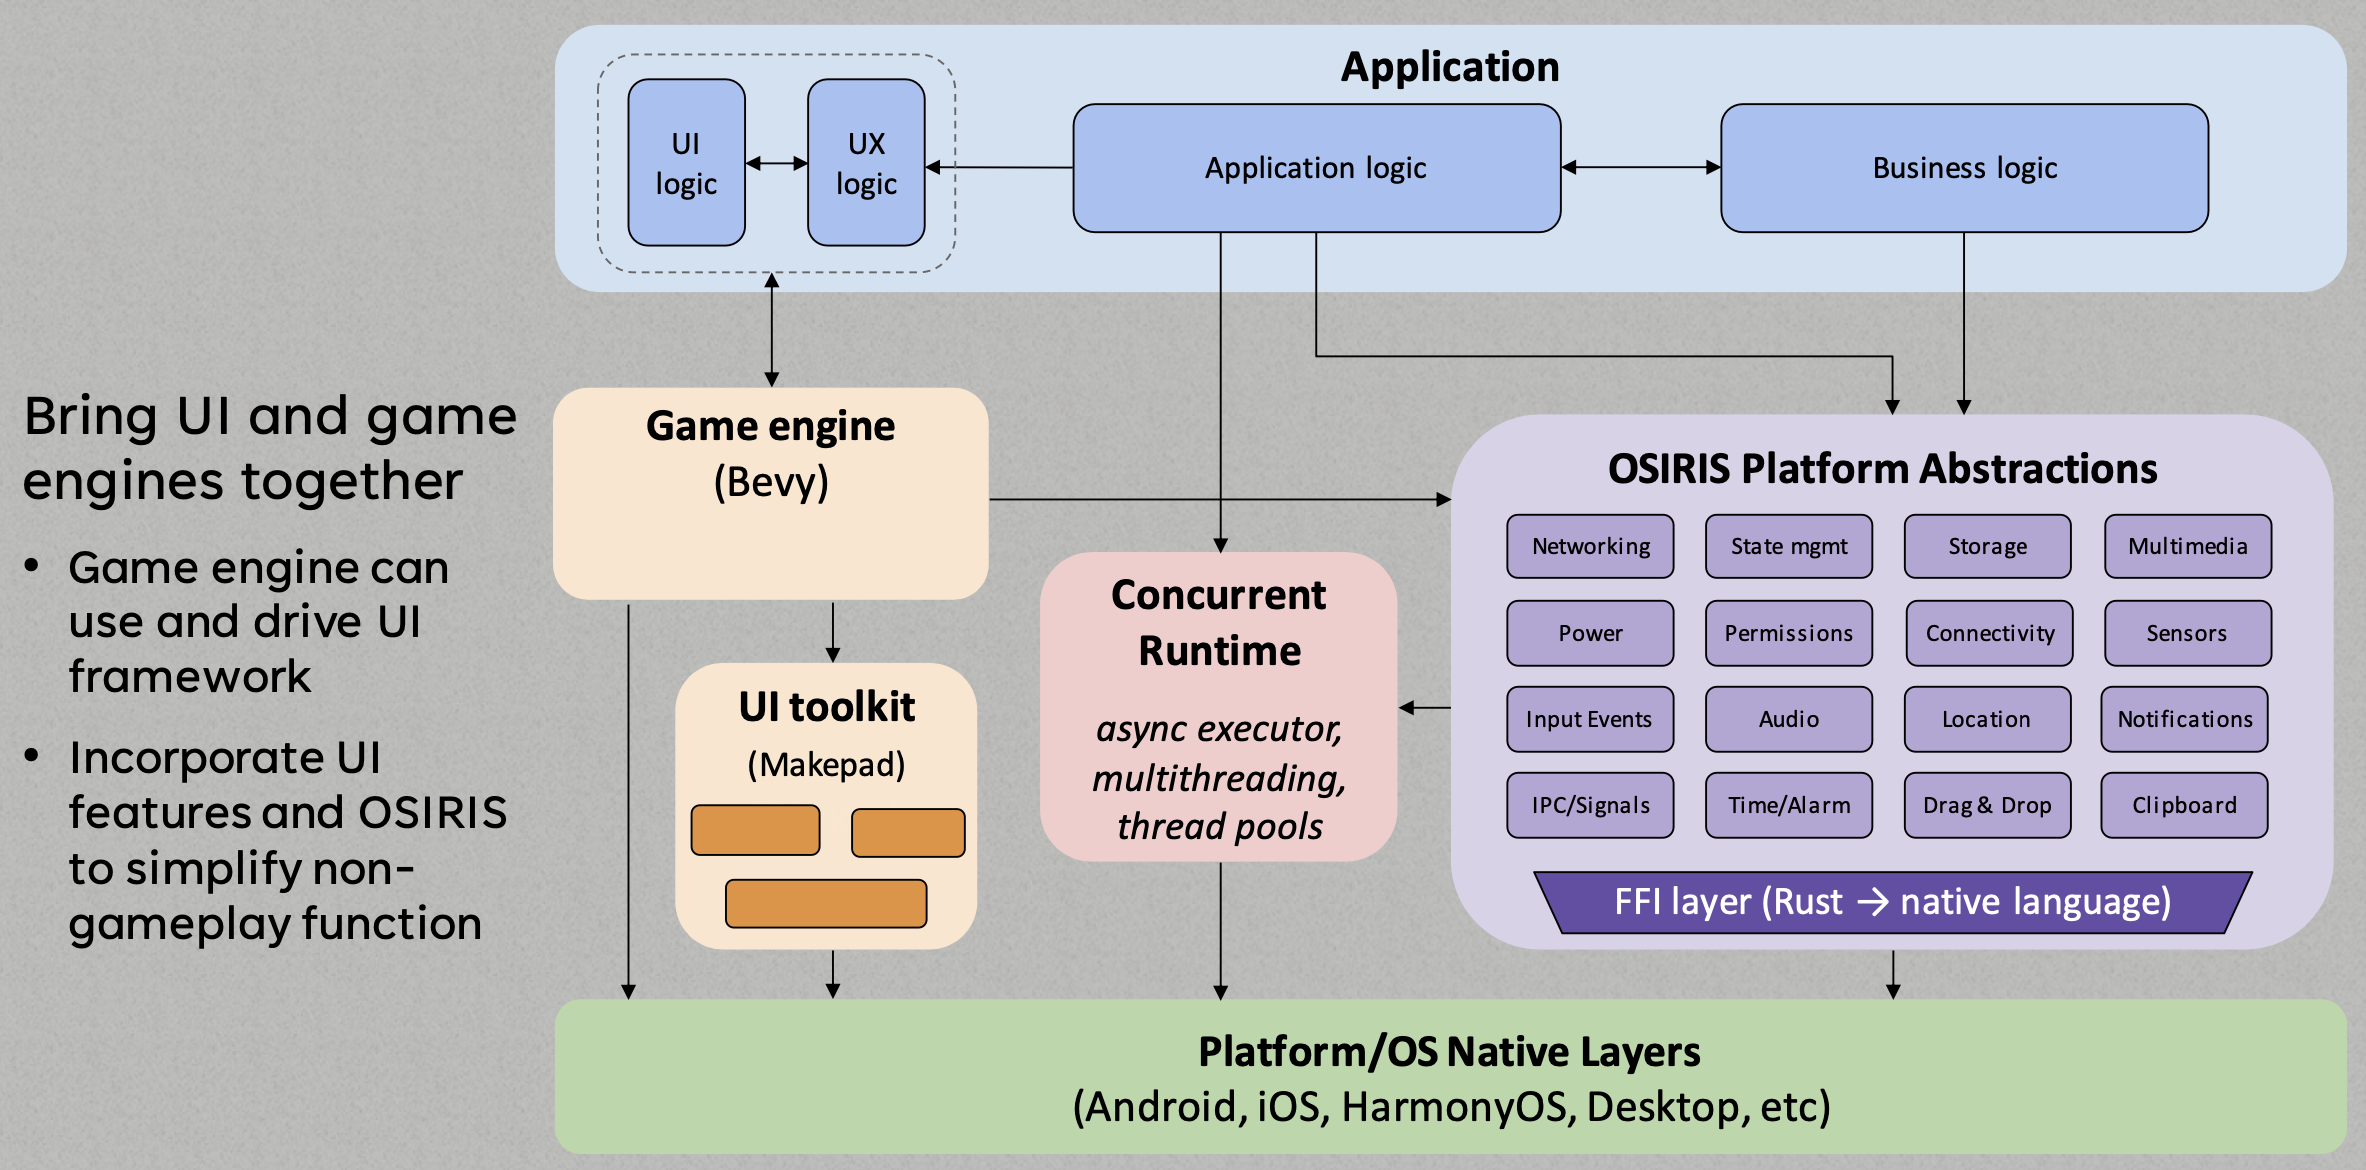Click the Application logic block

[x=1316, y=168]
